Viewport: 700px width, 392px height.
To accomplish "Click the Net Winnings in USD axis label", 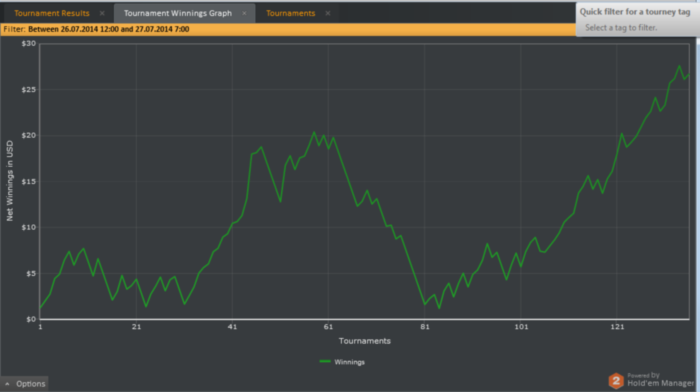I will coord(10,181).
